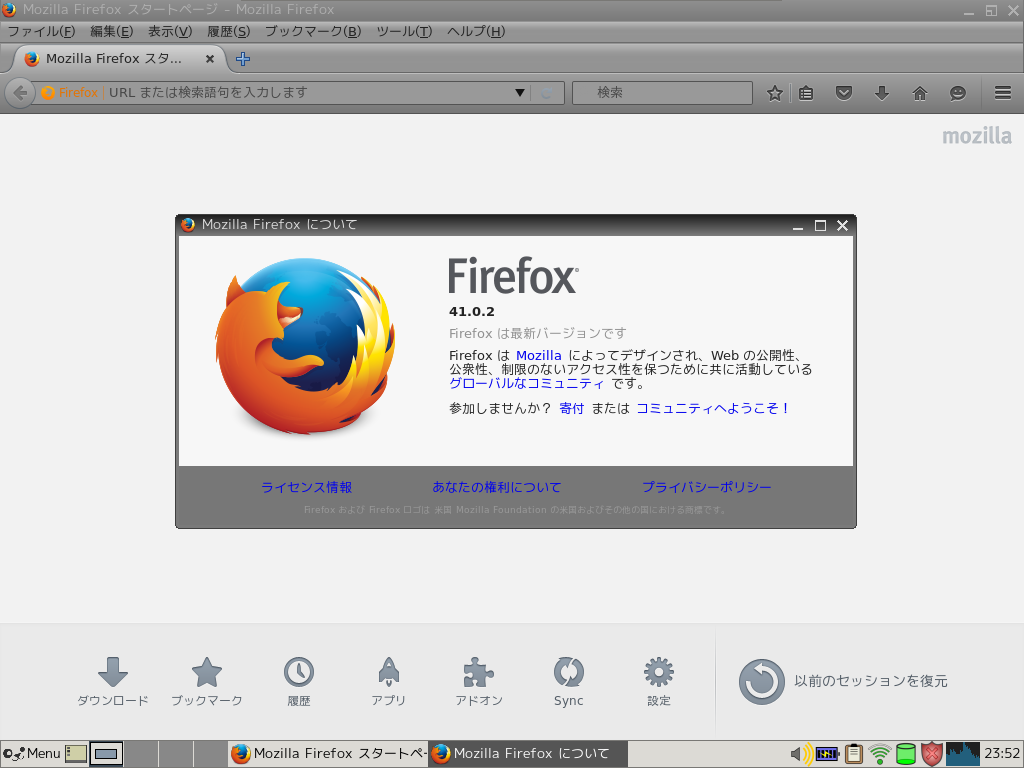The height and width of the screenshot is (768, 1024).
Task: Click the CPU load graph tray icon
Action: pyautogui.click(x=963, y=754)
